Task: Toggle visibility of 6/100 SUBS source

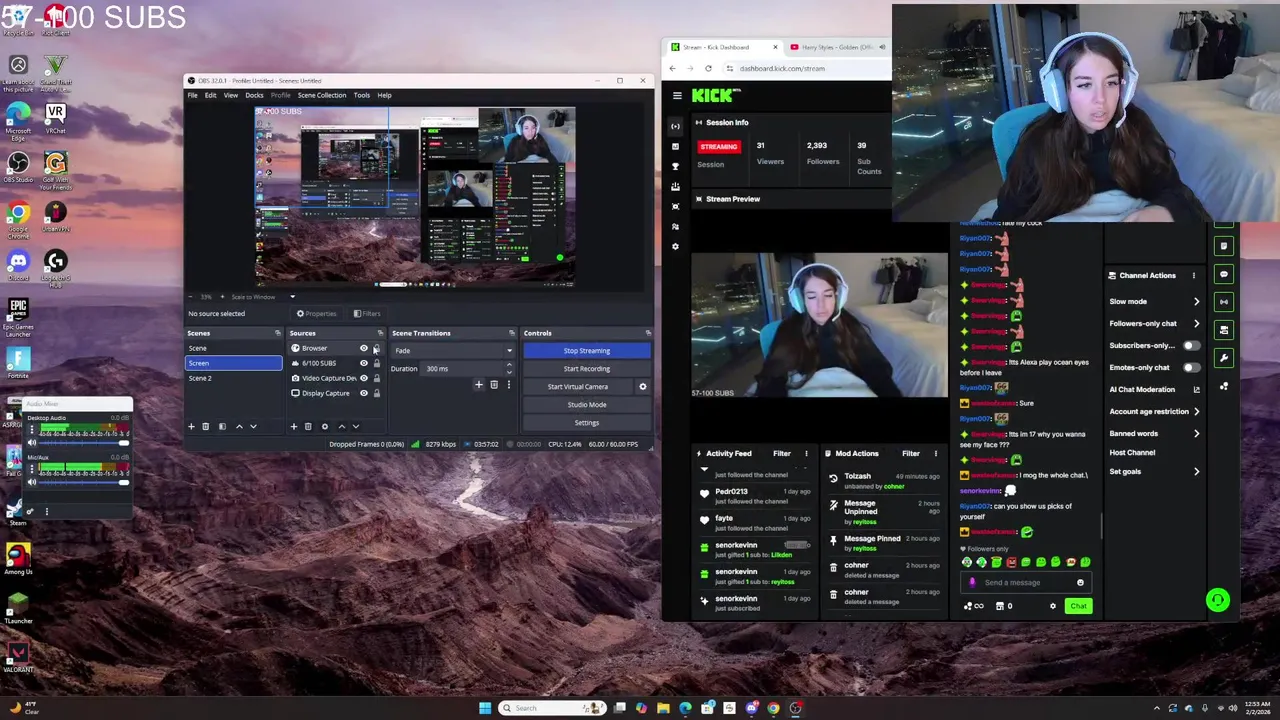Action: (x=364, y=363)
